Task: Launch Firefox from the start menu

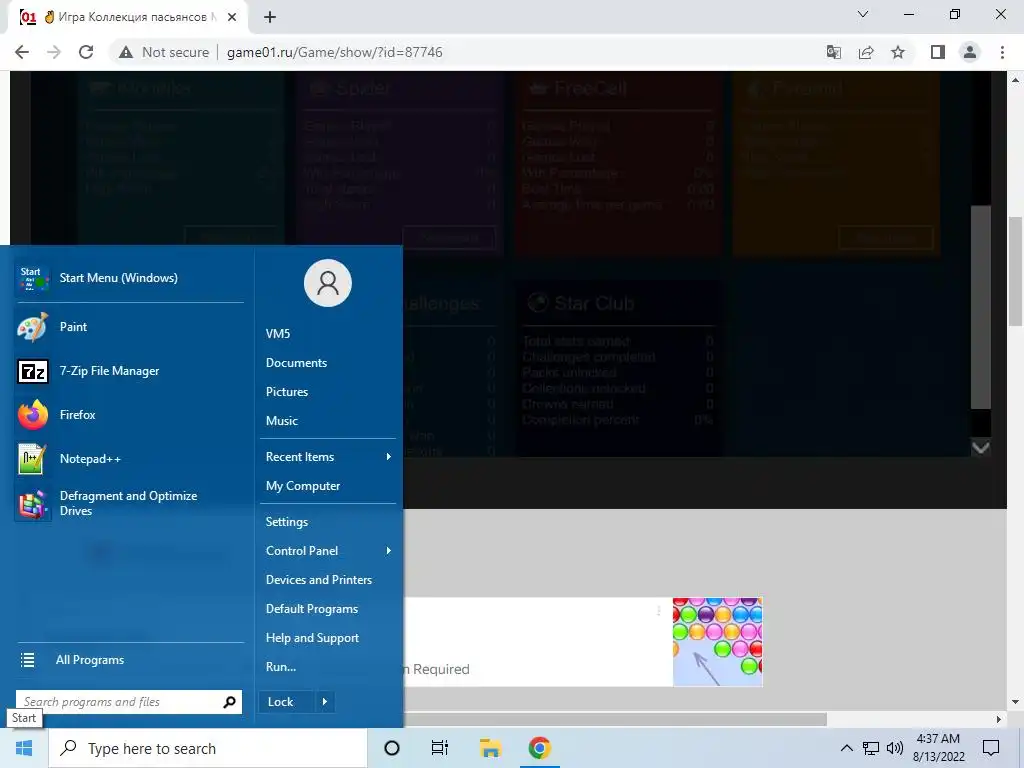Action: tap(129, 415)
